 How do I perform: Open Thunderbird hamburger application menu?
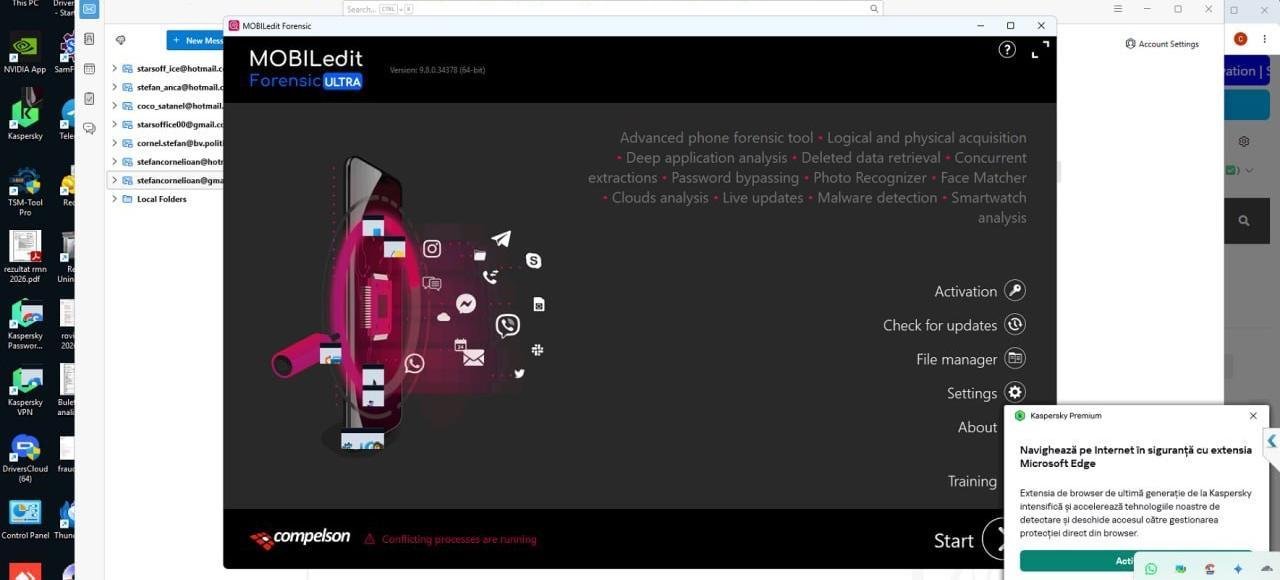pos(1118,8)
